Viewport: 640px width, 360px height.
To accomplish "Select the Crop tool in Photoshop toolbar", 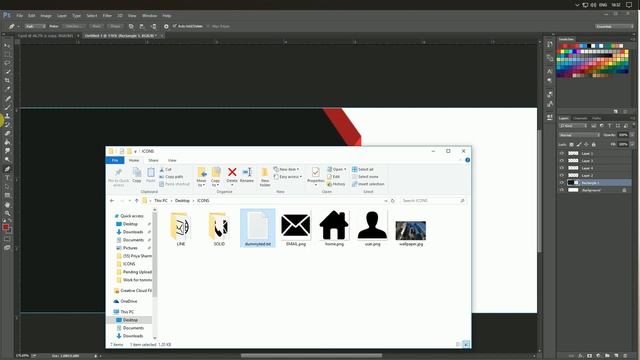I will pos(7,80).
